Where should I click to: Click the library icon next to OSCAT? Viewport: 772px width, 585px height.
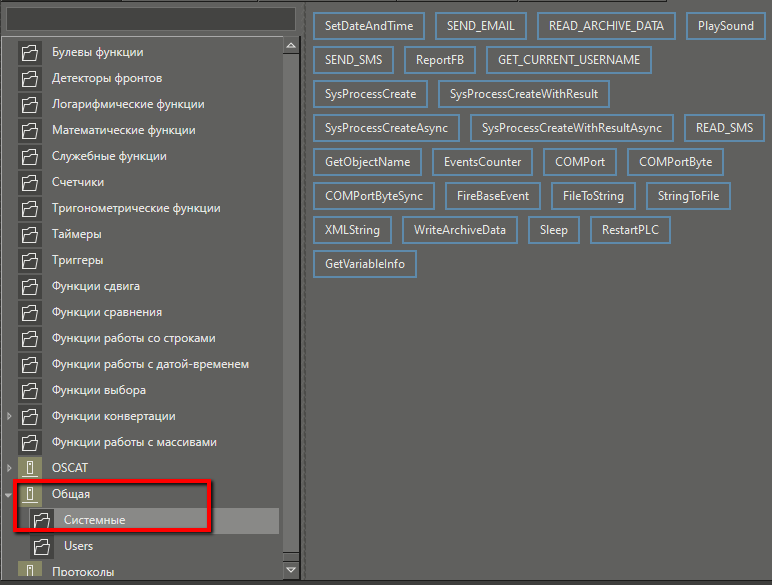coord(29,468)
